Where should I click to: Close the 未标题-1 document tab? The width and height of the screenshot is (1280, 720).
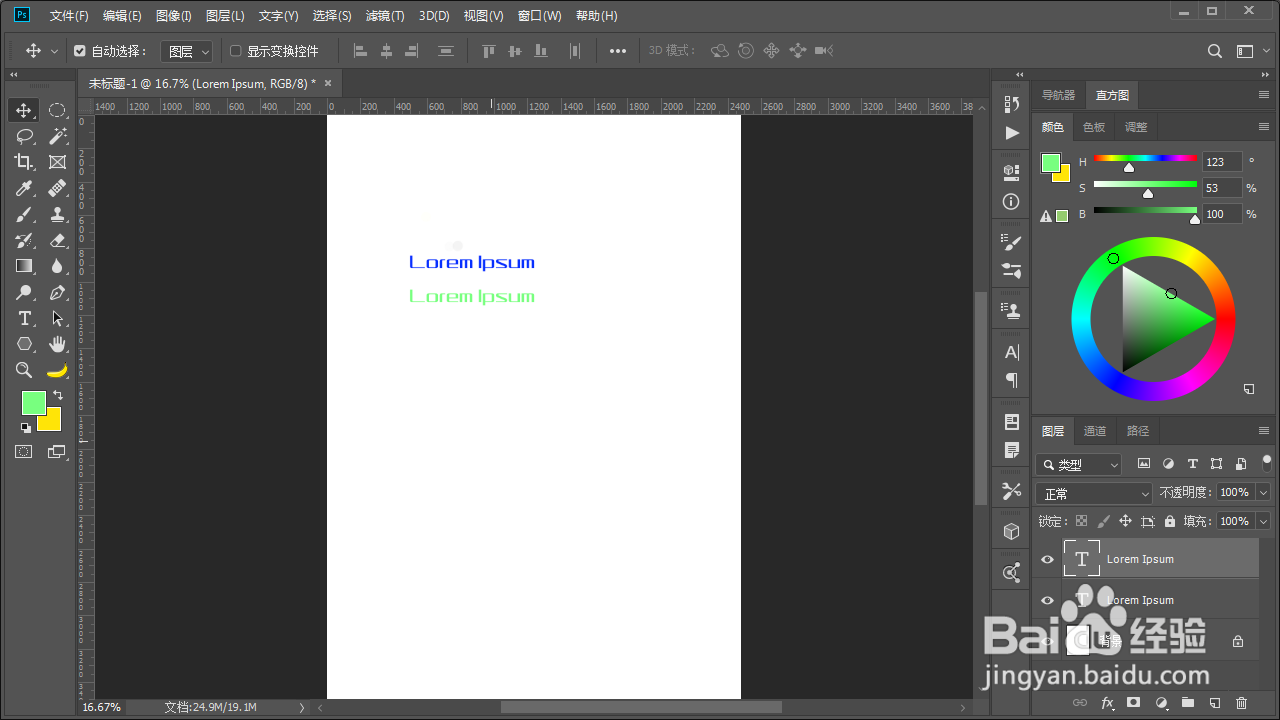[x=327, y=83]
